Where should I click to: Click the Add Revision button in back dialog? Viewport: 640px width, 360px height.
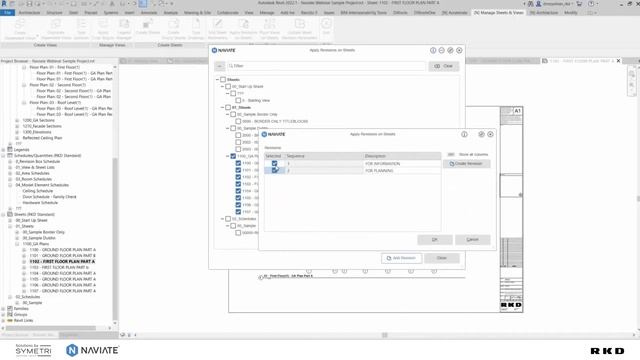tap(401, 258)
